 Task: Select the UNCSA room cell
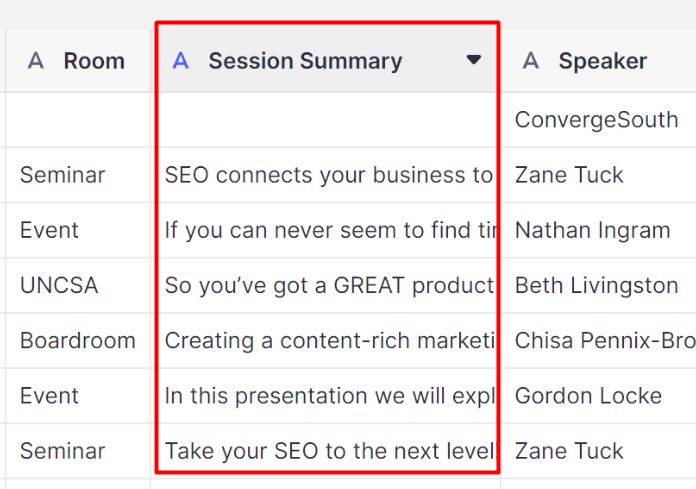pos(78,285)
